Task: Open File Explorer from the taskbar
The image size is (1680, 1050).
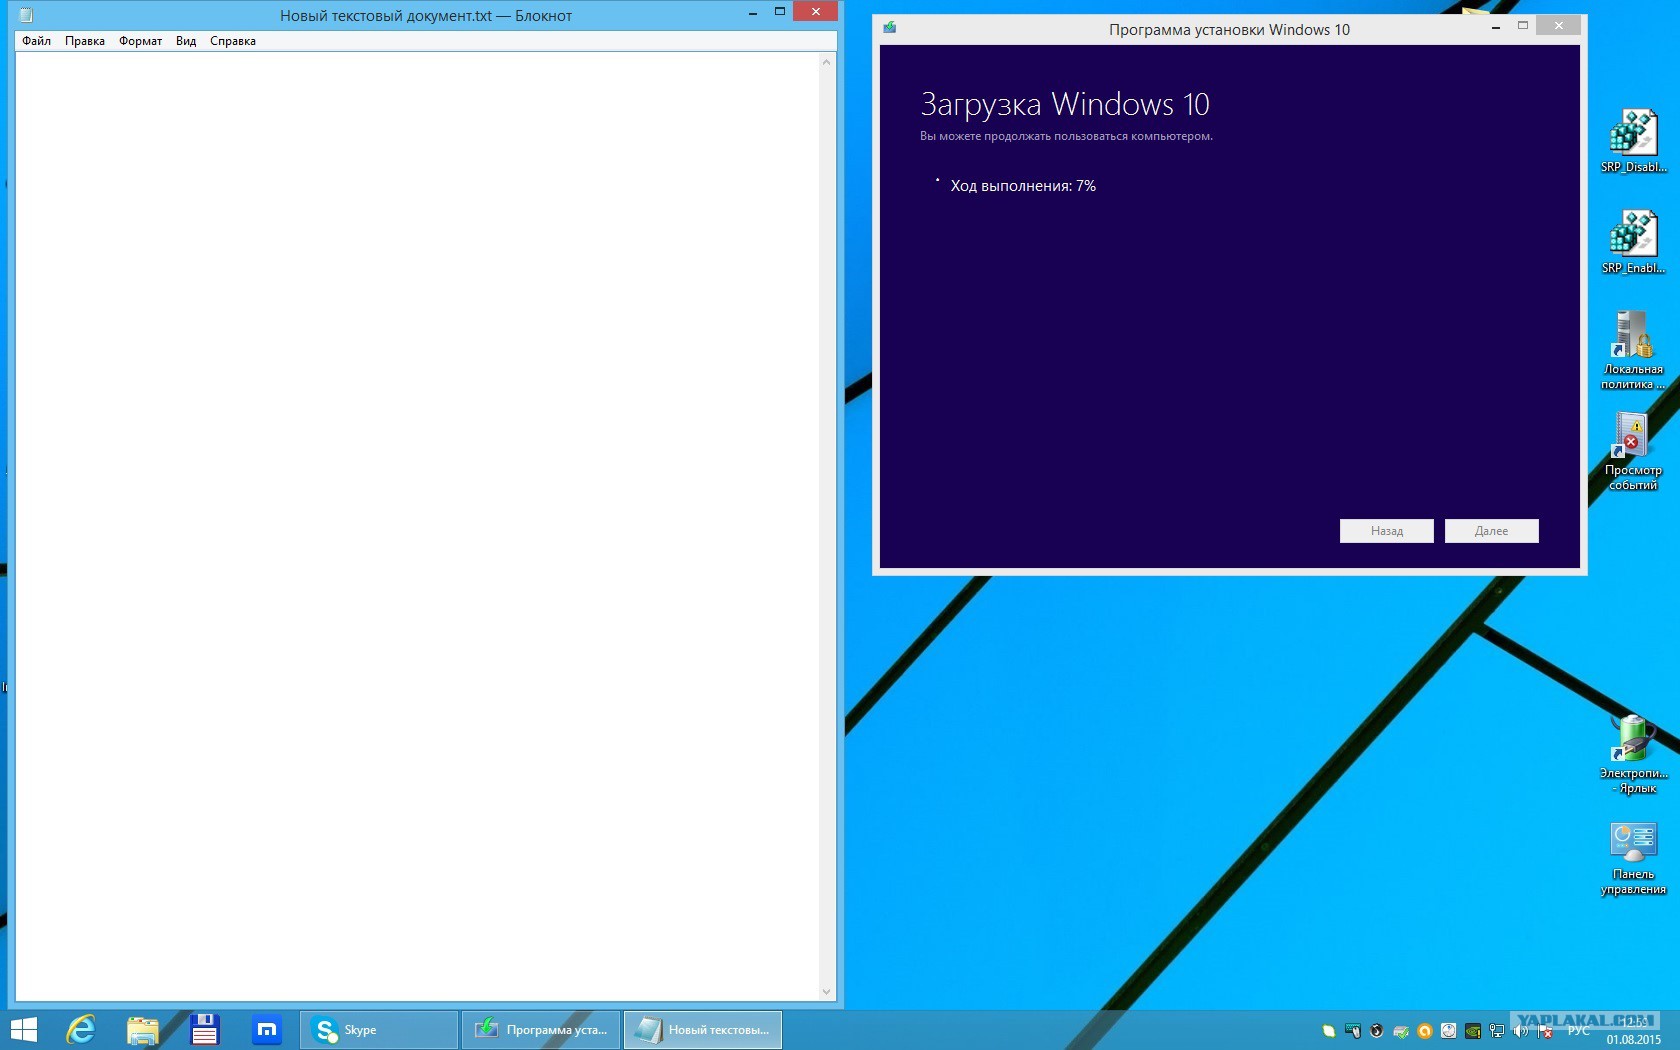Action: (x=143, y=1030)
